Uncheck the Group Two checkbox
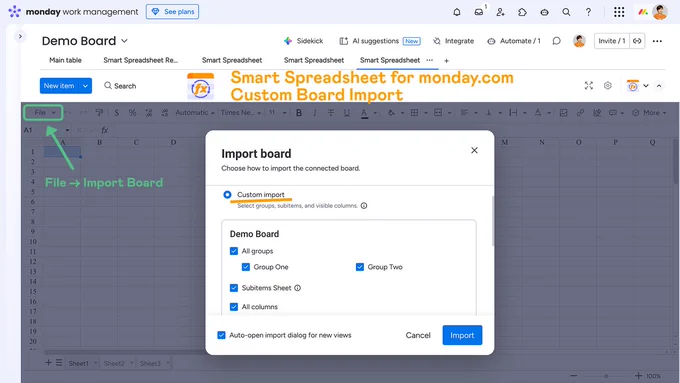The image size is (680, 383). click(x=360, y=267)
